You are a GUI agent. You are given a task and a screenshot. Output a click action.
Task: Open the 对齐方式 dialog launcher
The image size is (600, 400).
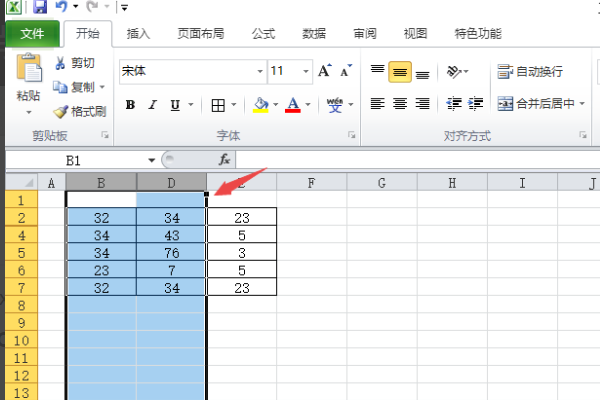click(583, 135)
